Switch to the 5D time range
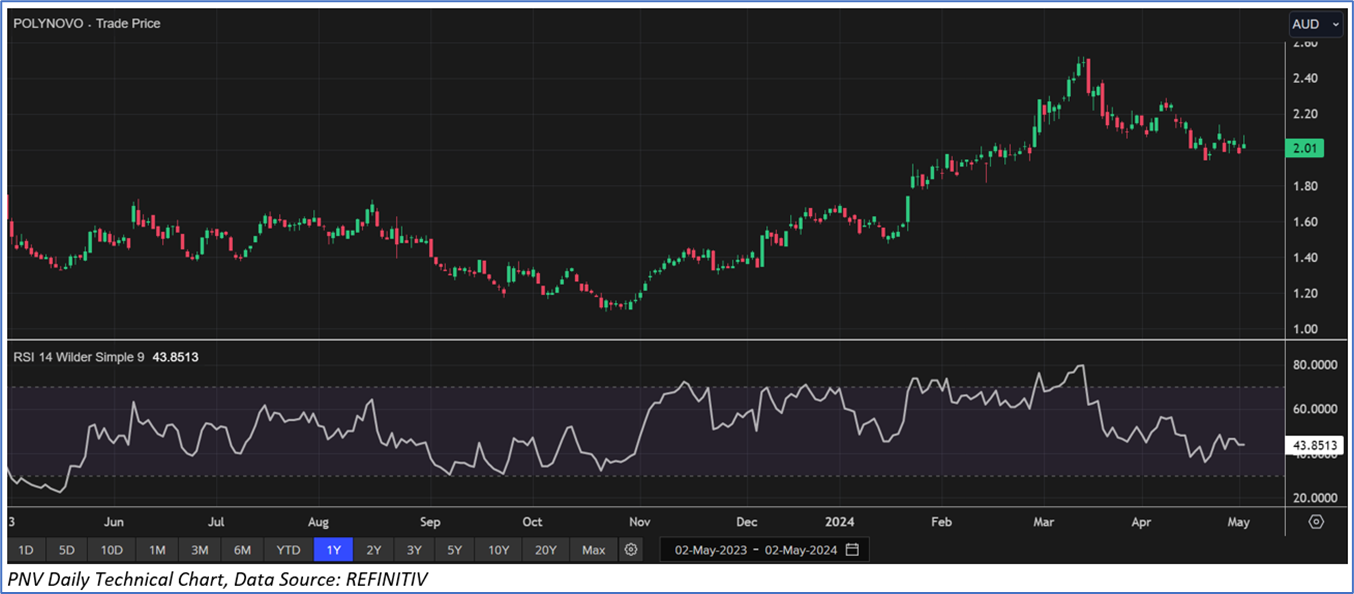This screenshot has height=594, width=1354. [x=67, y=550]
